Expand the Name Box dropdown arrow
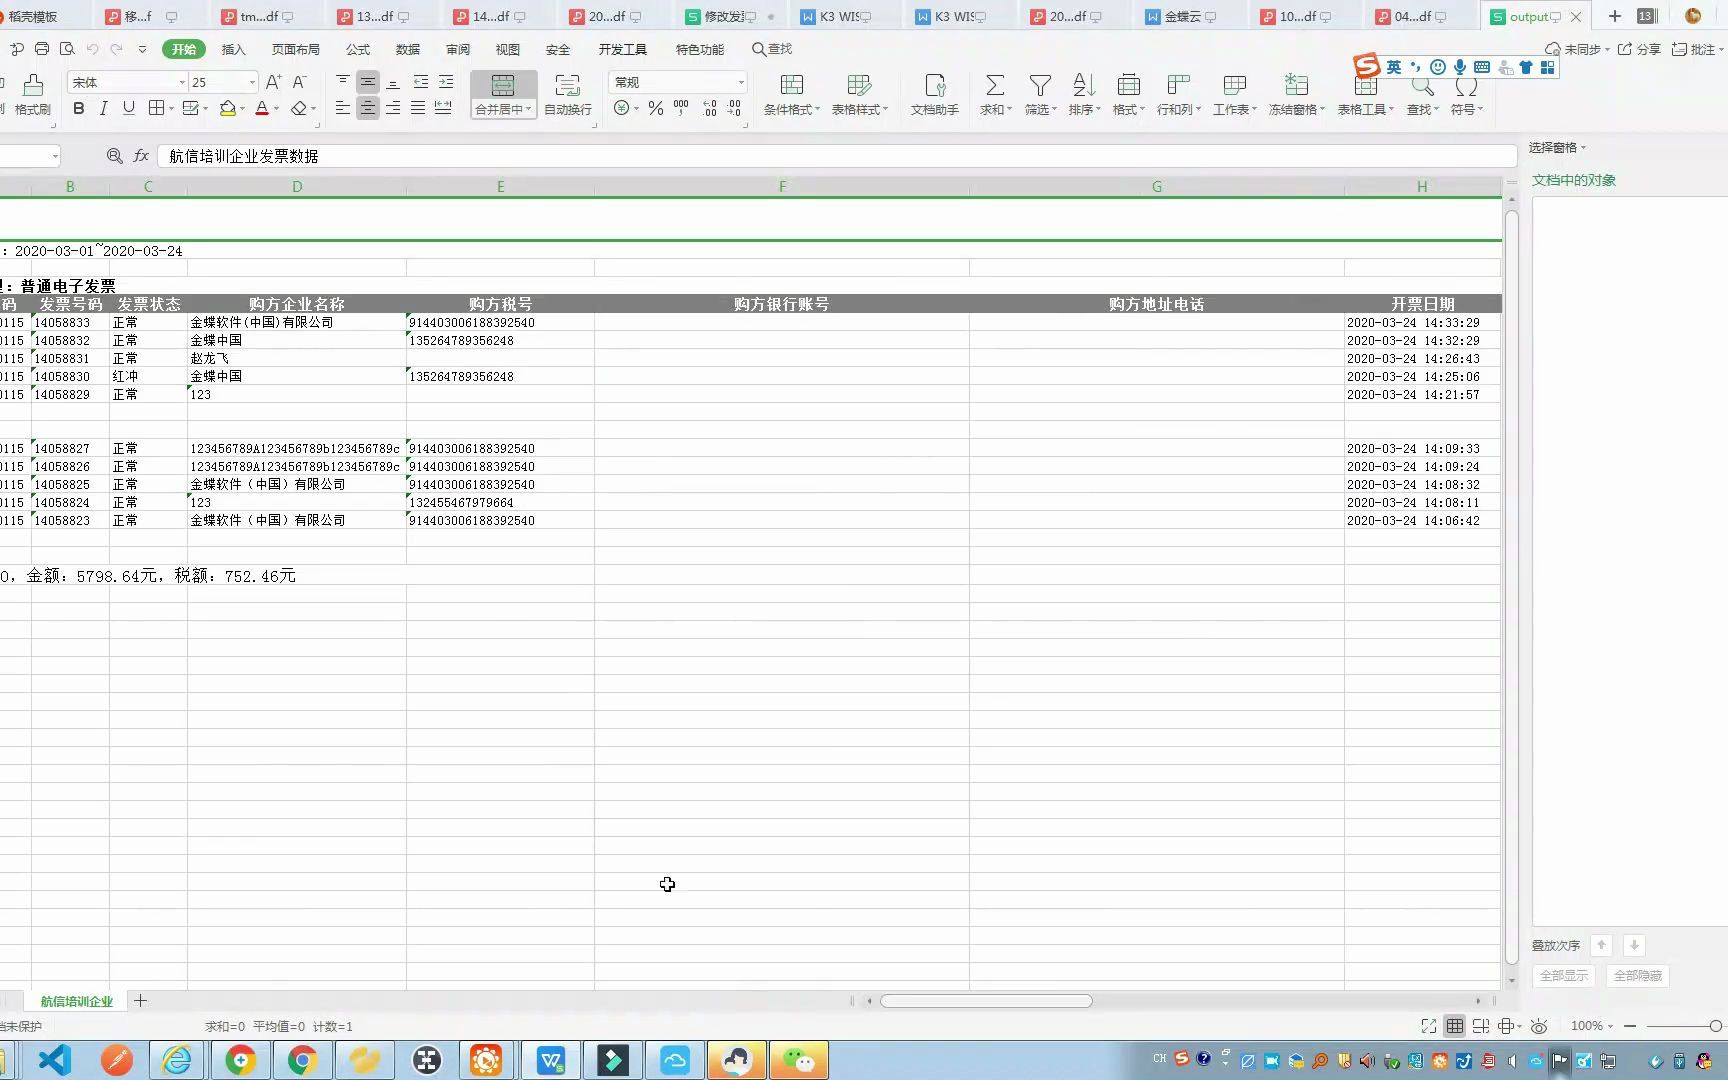The image size is (1728, 1080). pos(54,156)
